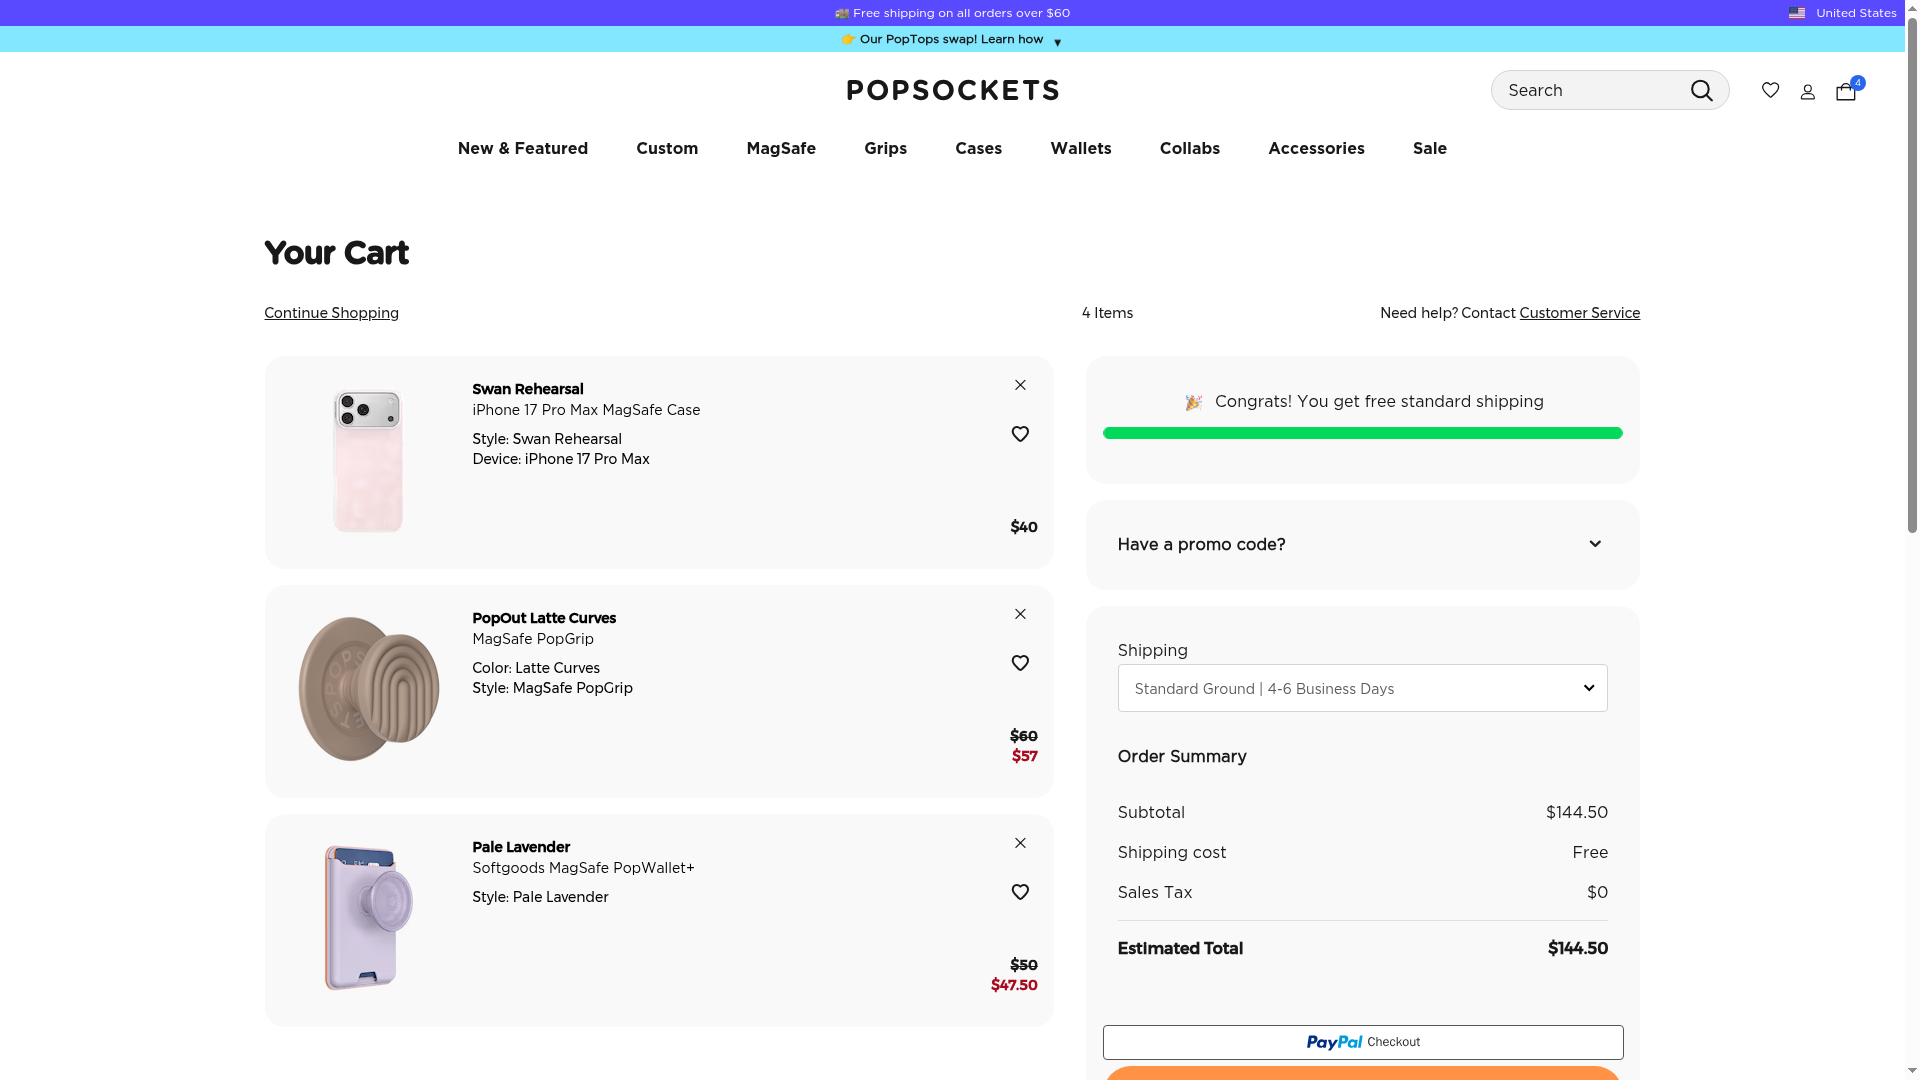Click the United States flag icon

[1797, 13]
